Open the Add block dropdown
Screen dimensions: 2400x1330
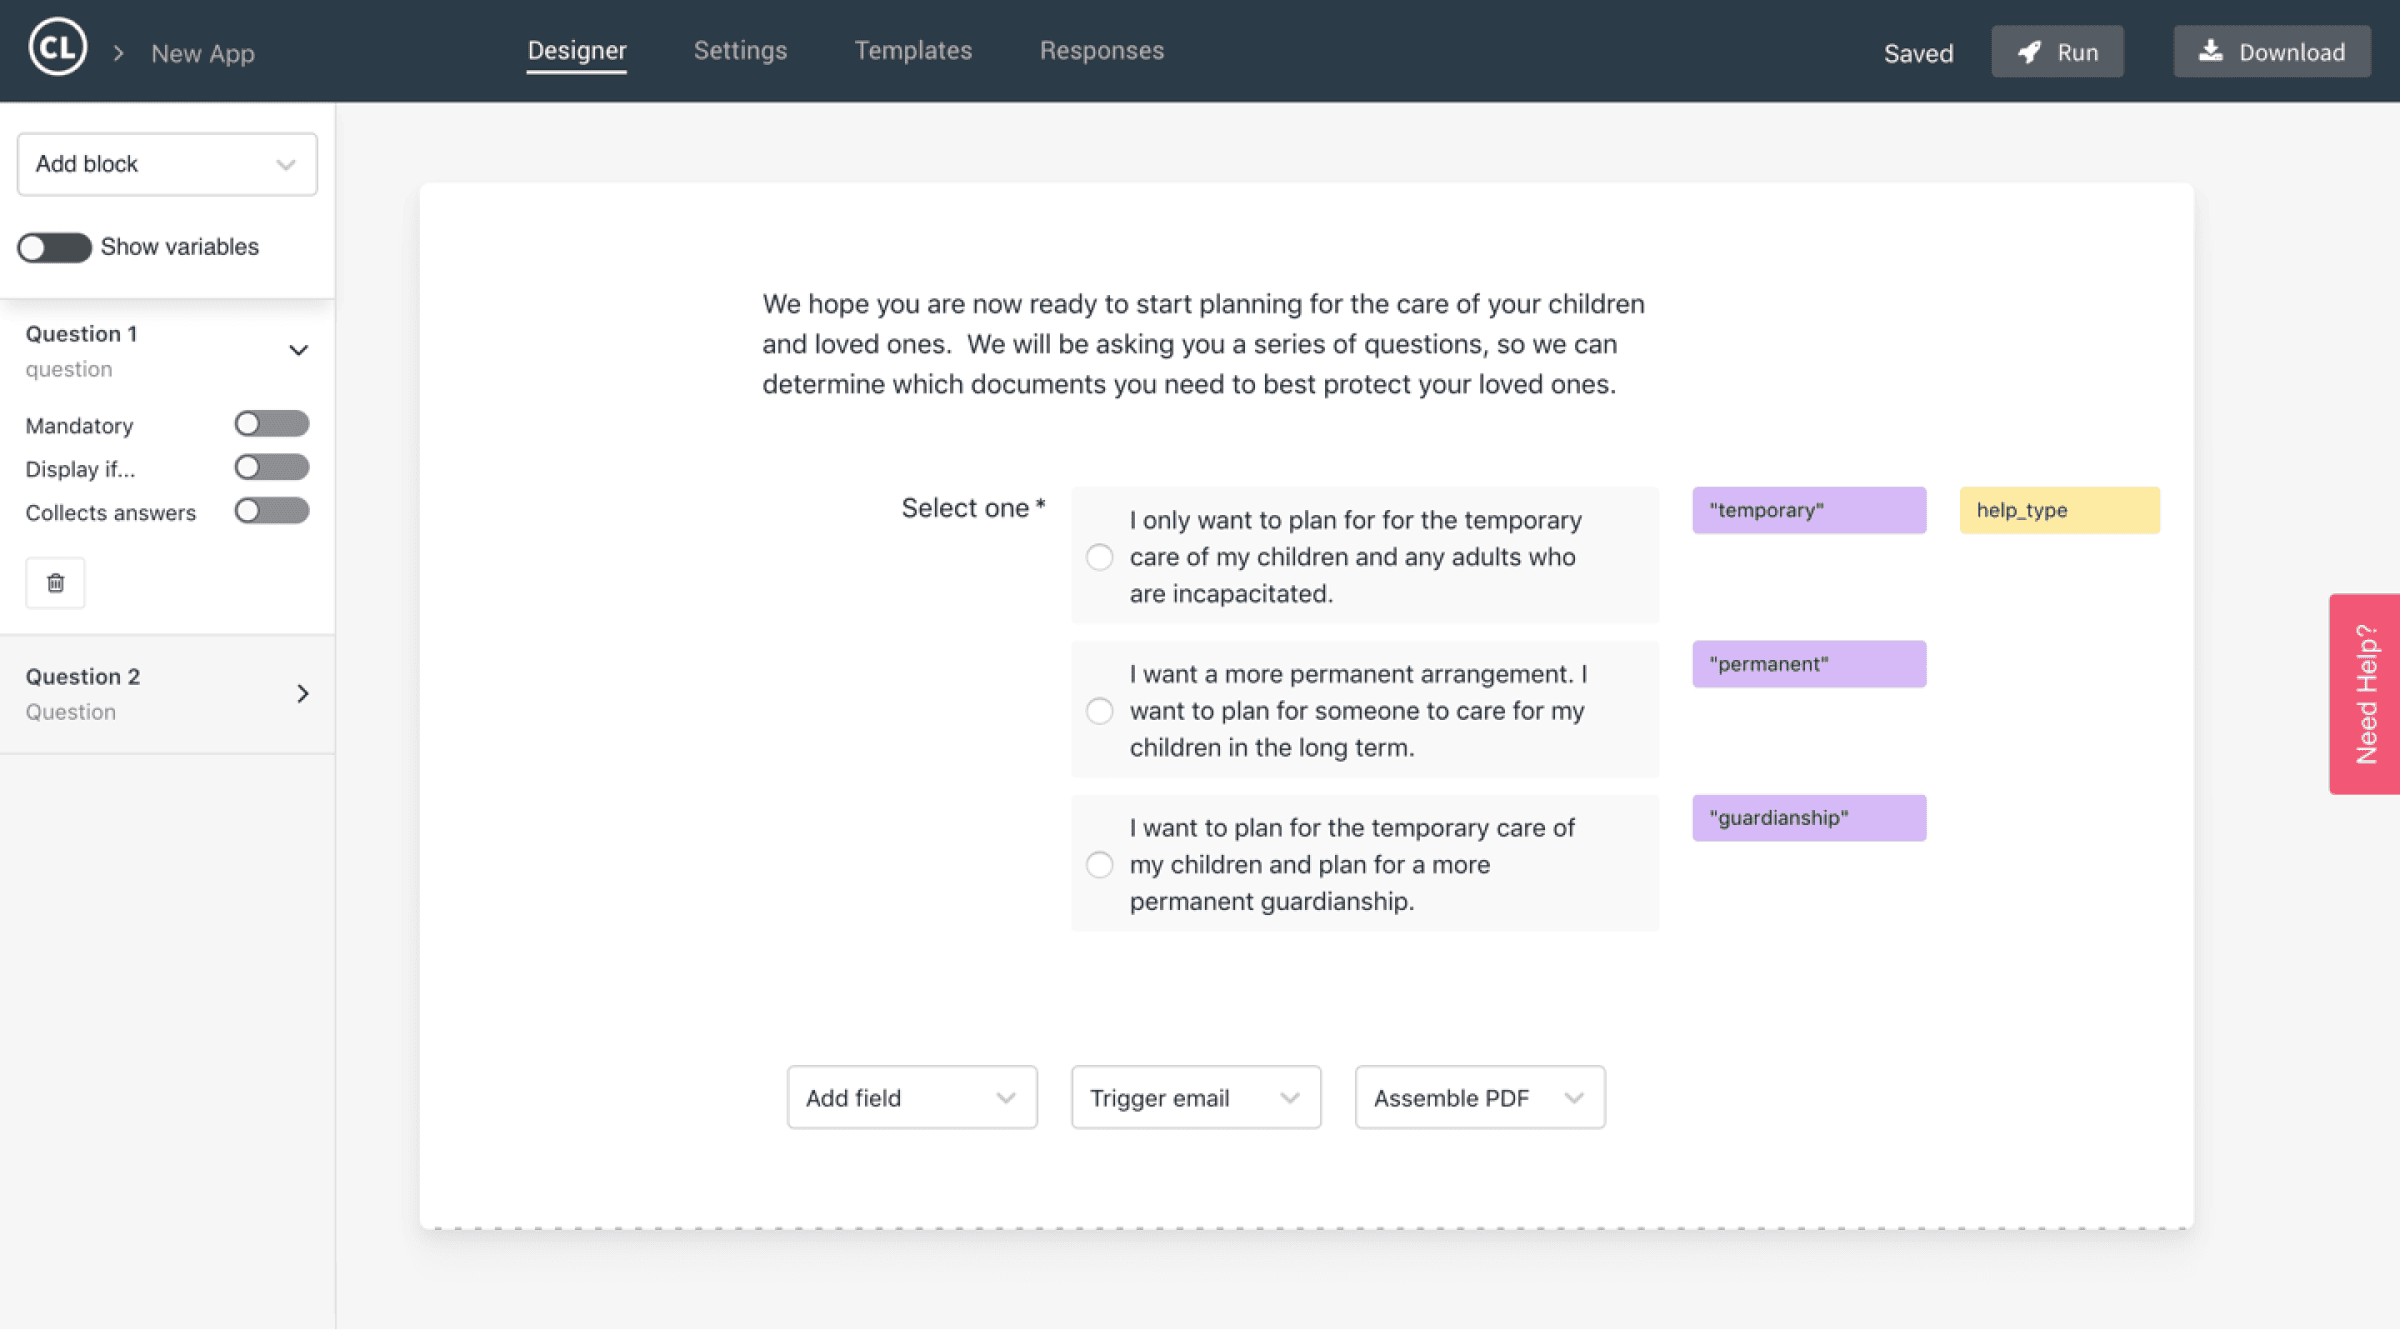point(166,163)
